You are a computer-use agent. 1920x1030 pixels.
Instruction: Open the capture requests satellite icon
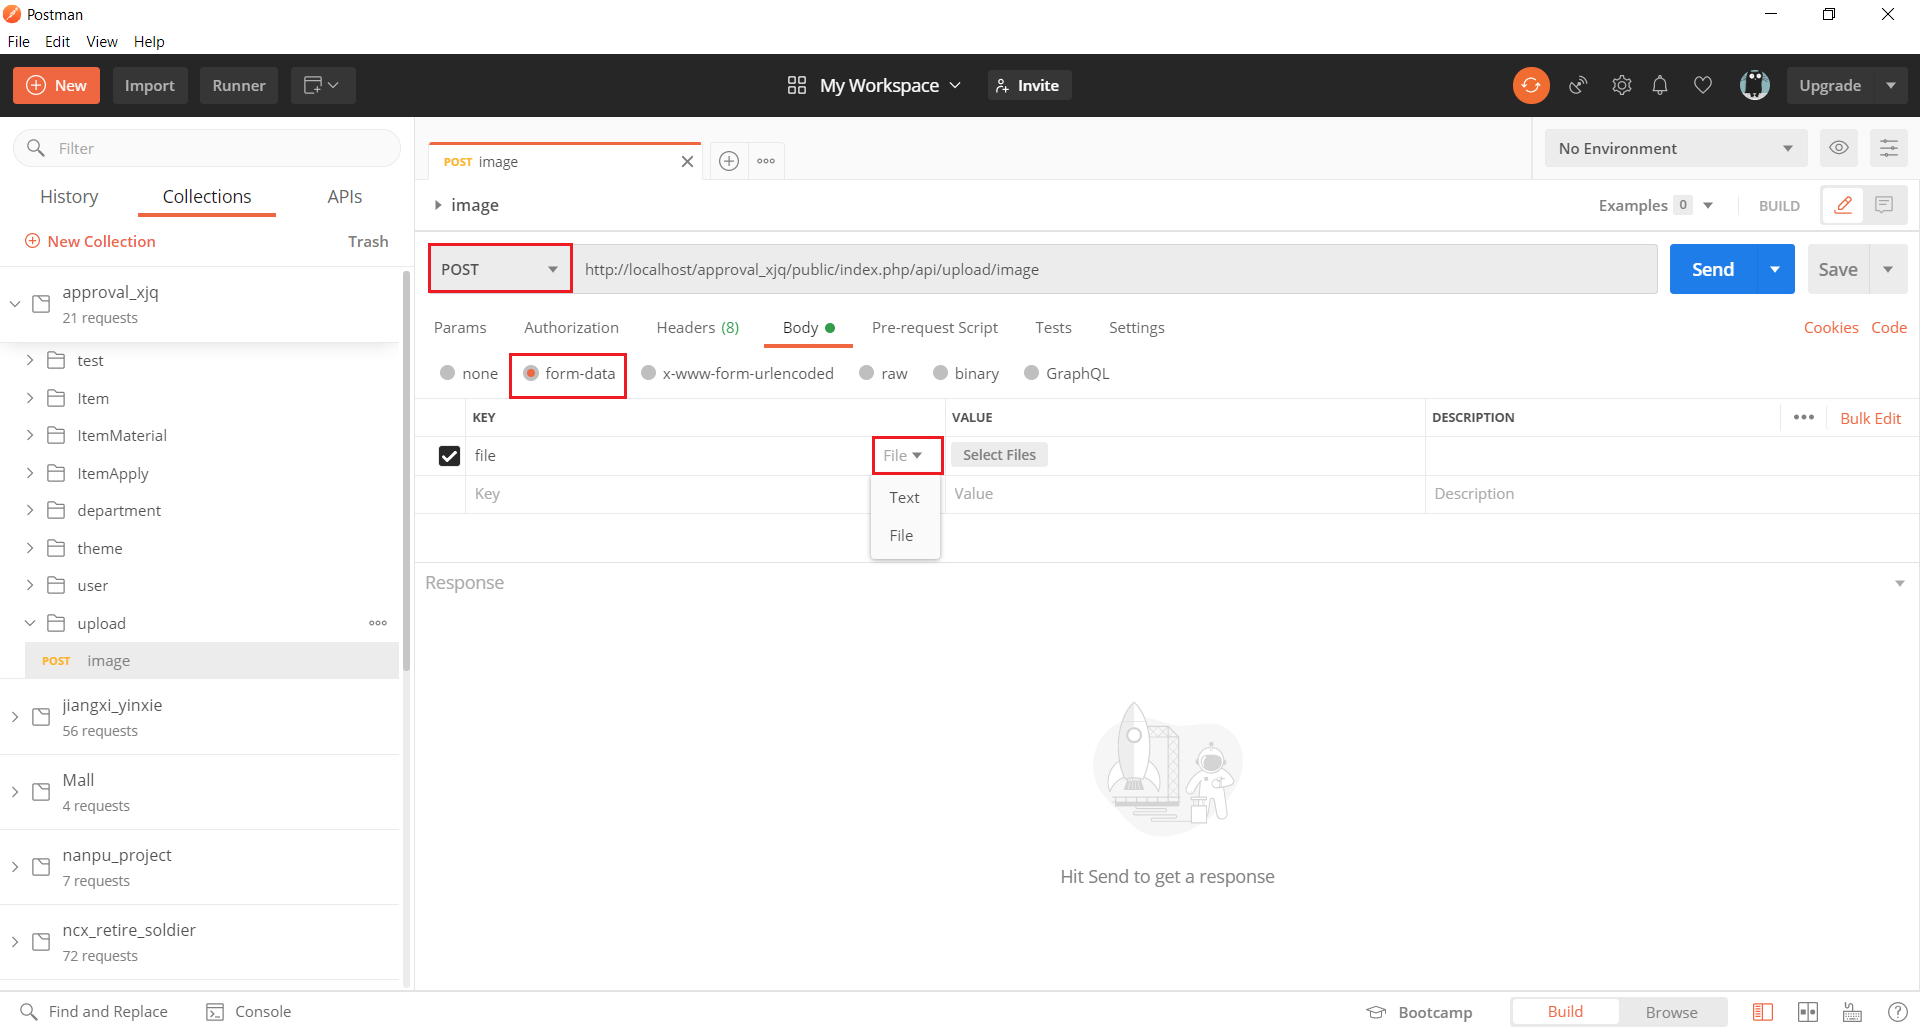pyautogui.click(x=1578, y=85)
